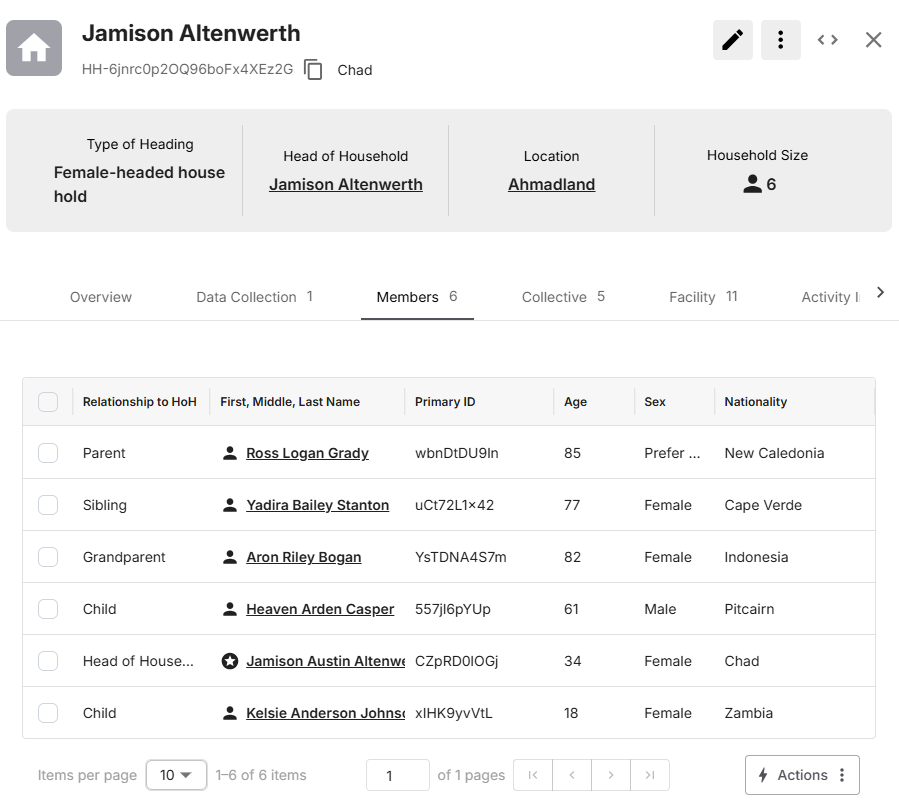
Task: Click the Age column header
Action: [x=575, y=402]
